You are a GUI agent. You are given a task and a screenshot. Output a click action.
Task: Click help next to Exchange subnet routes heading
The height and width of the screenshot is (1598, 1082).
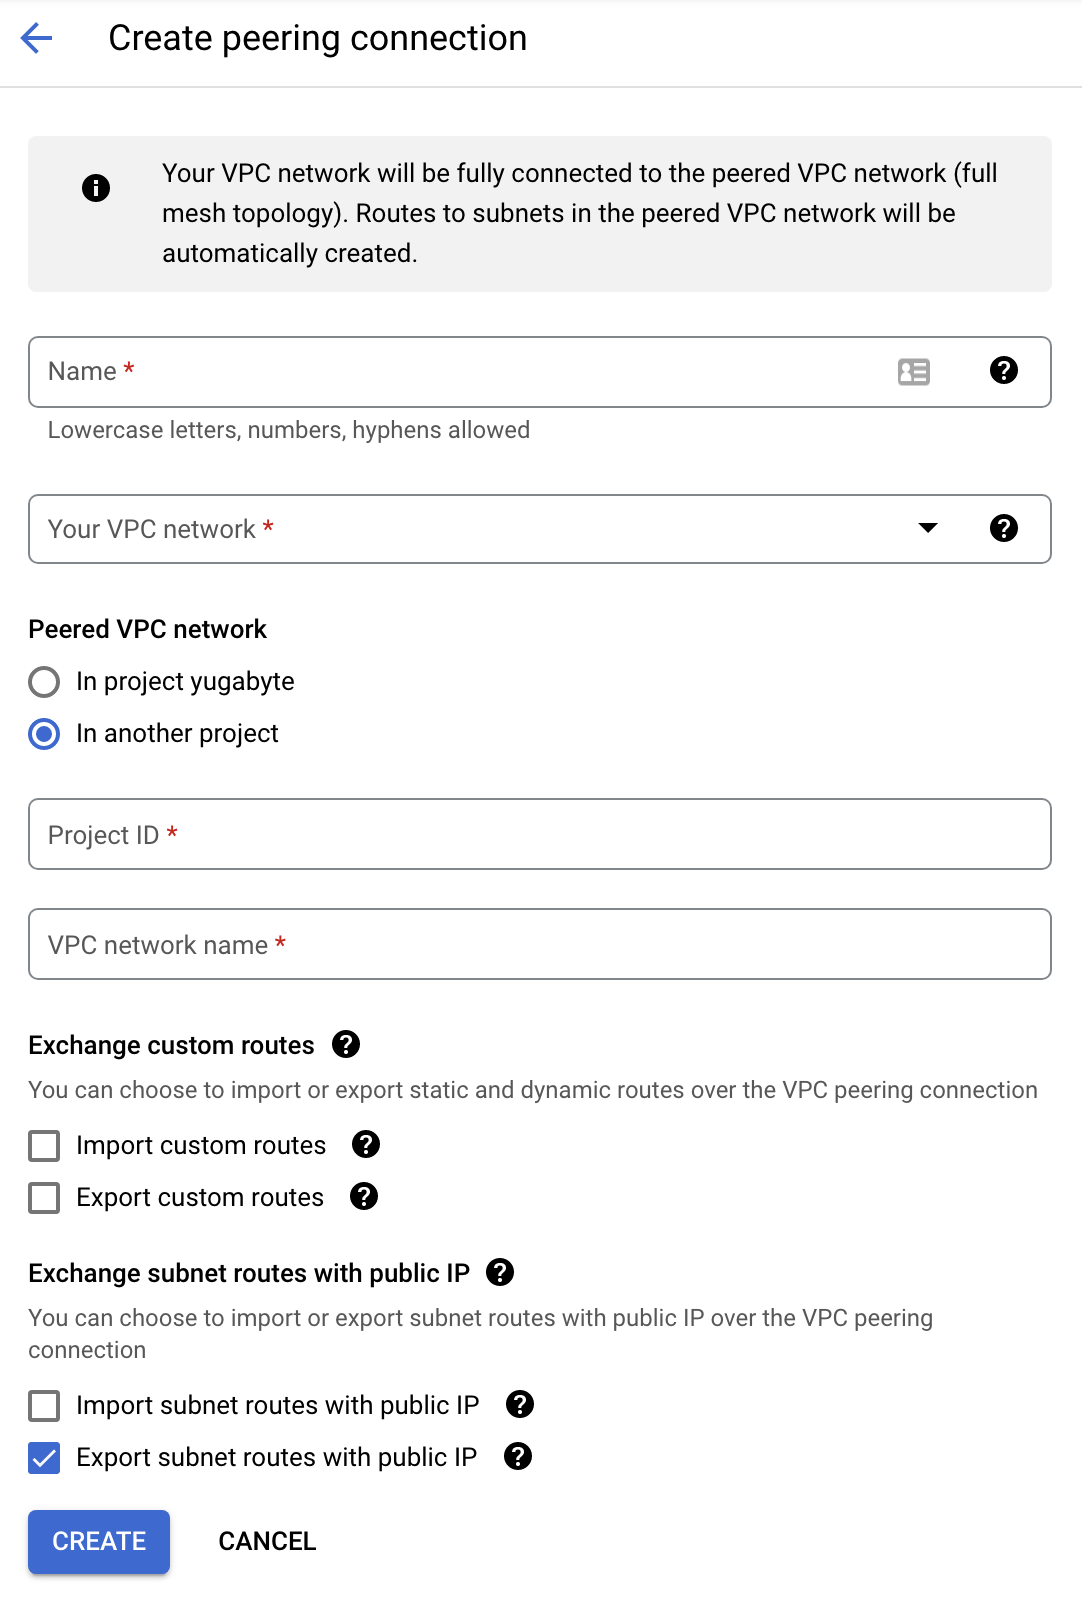[x=501, y=1272]
